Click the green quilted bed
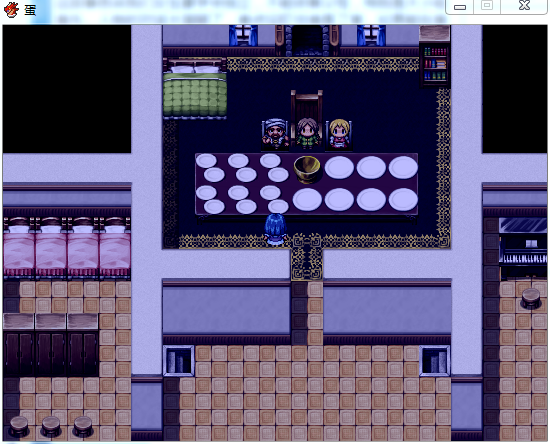The image size is (550, 444). click(x=195, y=88)
